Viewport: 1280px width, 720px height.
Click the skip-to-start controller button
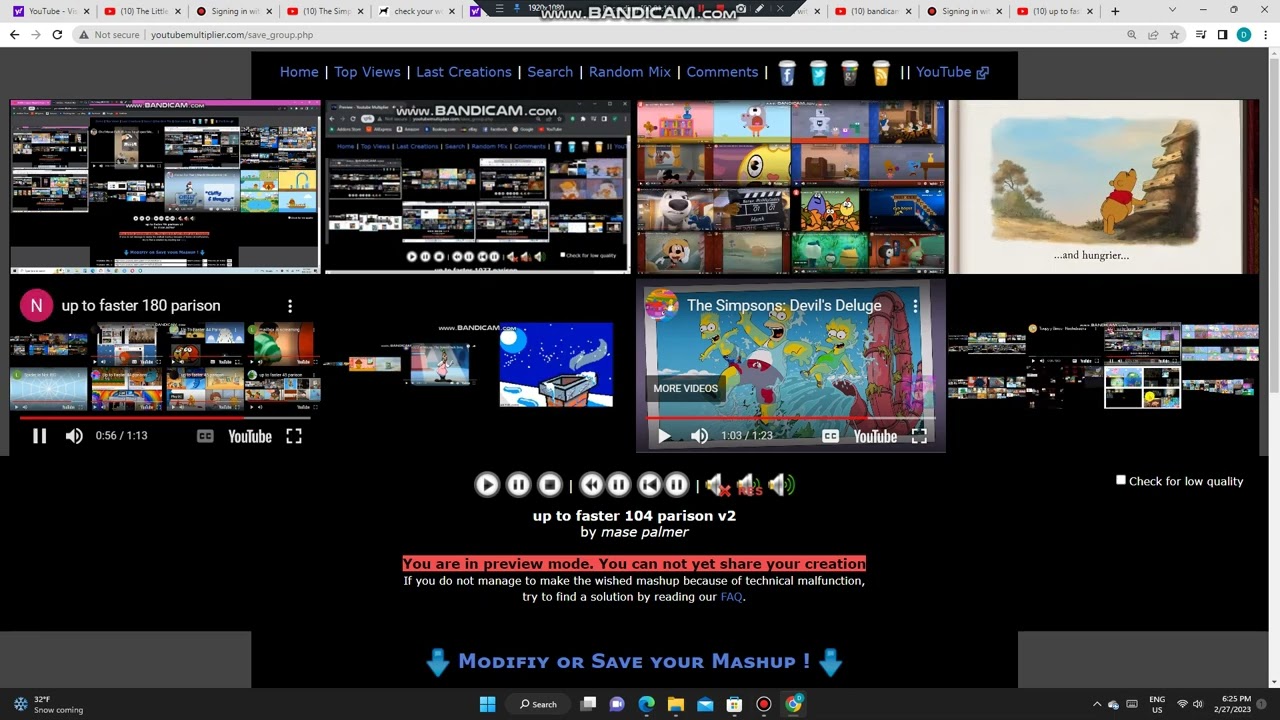(x=649, y=485)
